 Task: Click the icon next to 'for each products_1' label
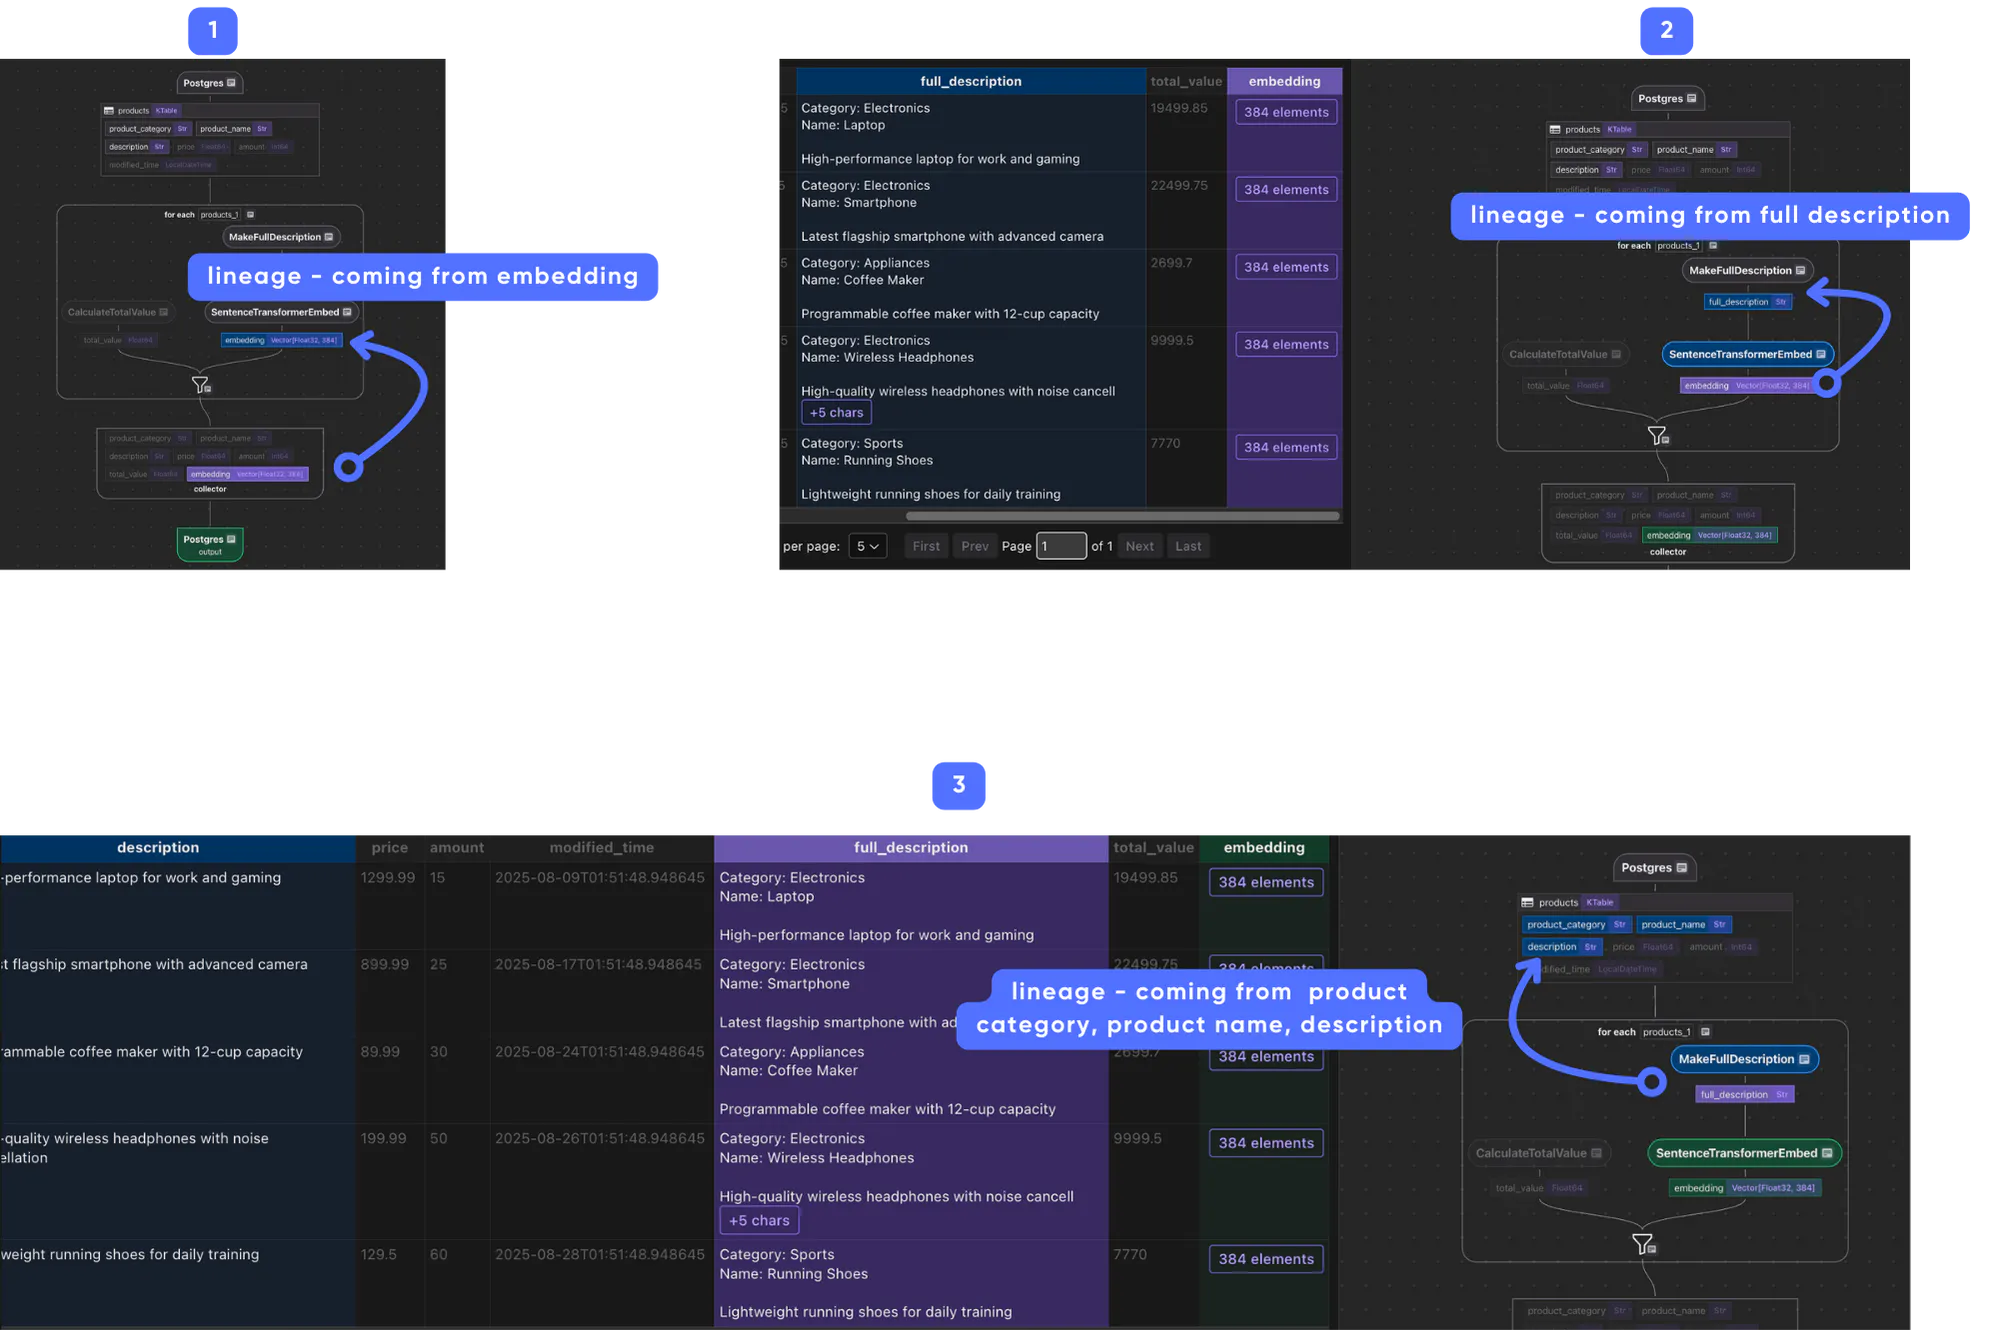pos(250,214)
